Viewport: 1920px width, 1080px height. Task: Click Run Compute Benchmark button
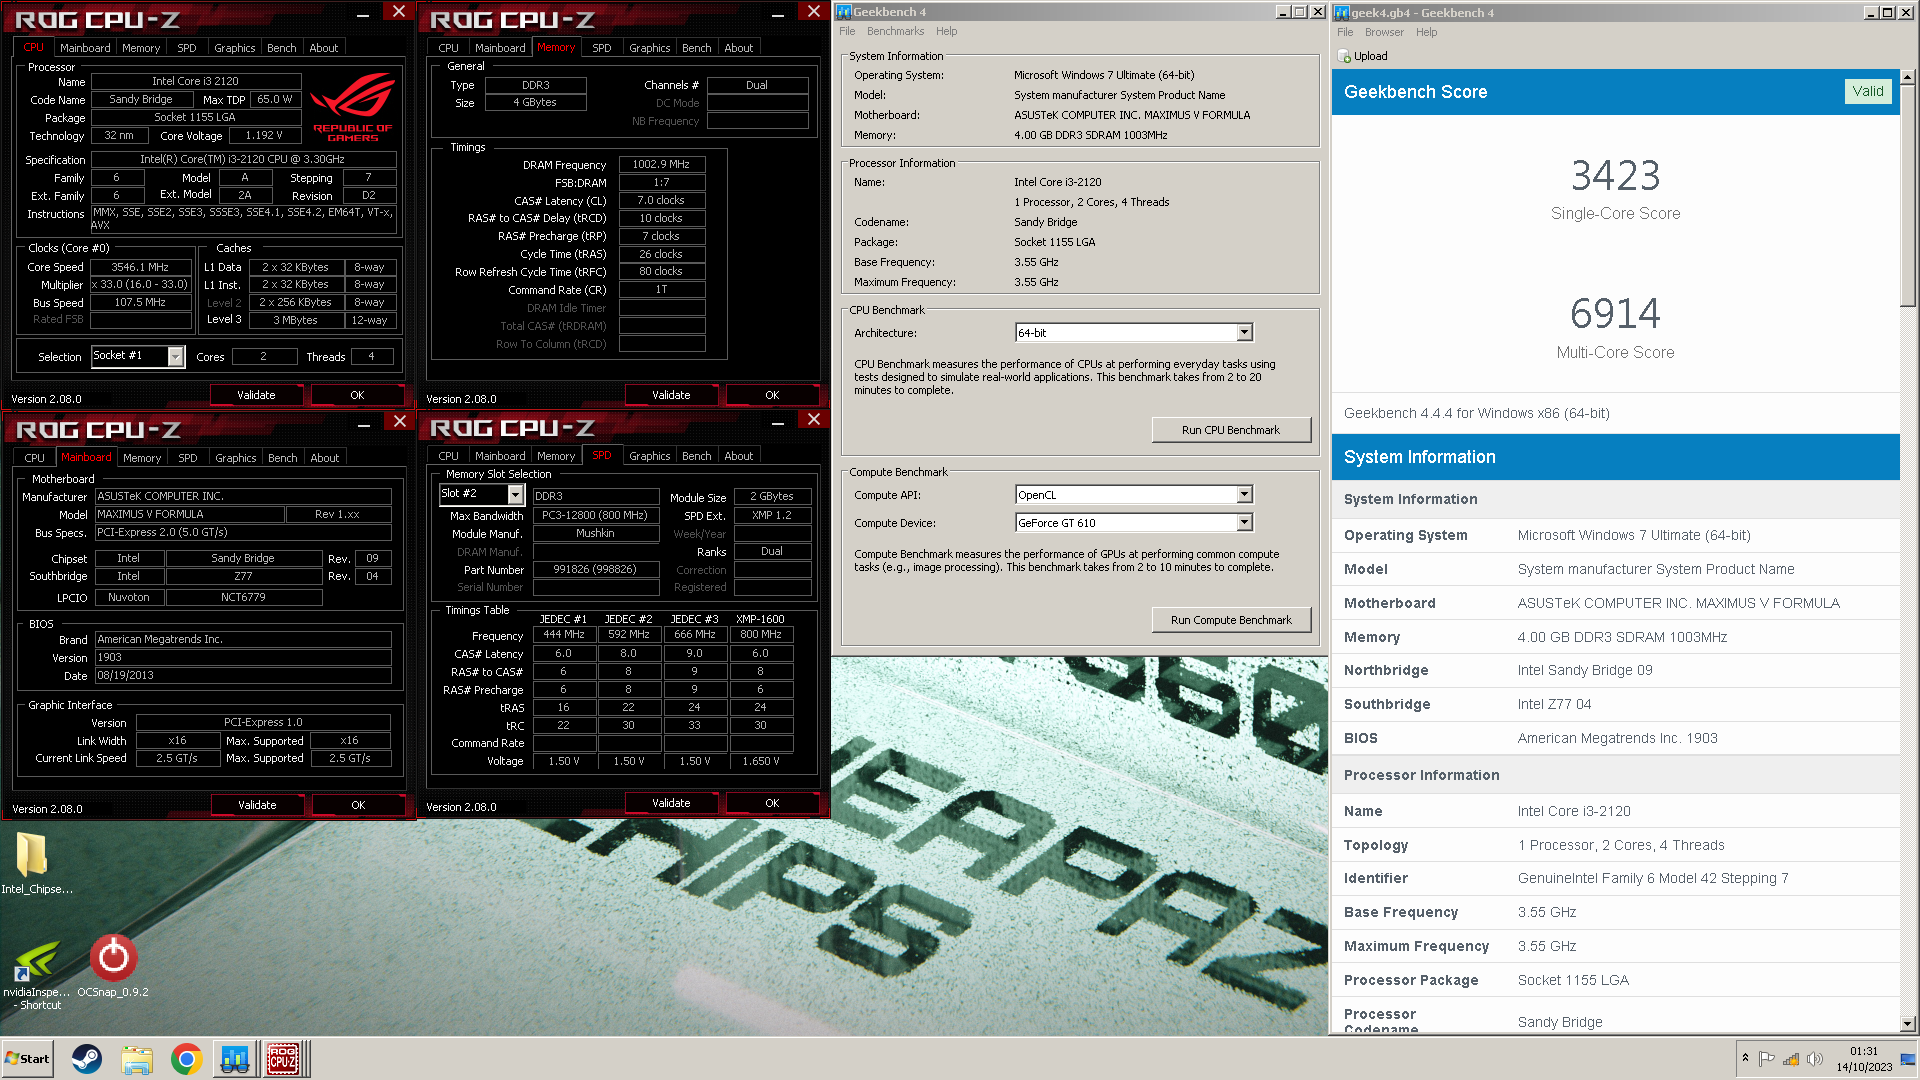click(1230, 620)
